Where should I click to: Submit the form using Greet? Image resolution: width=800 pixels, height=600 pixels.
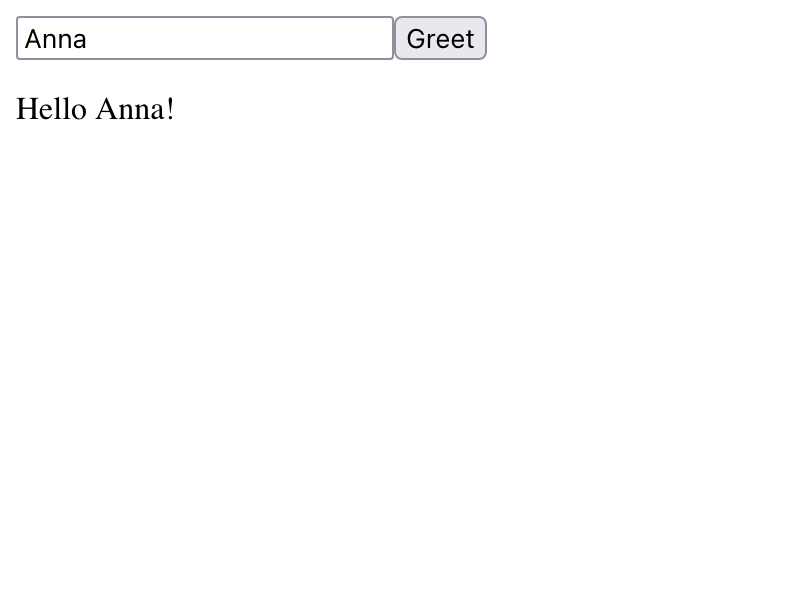coord(440,38)
